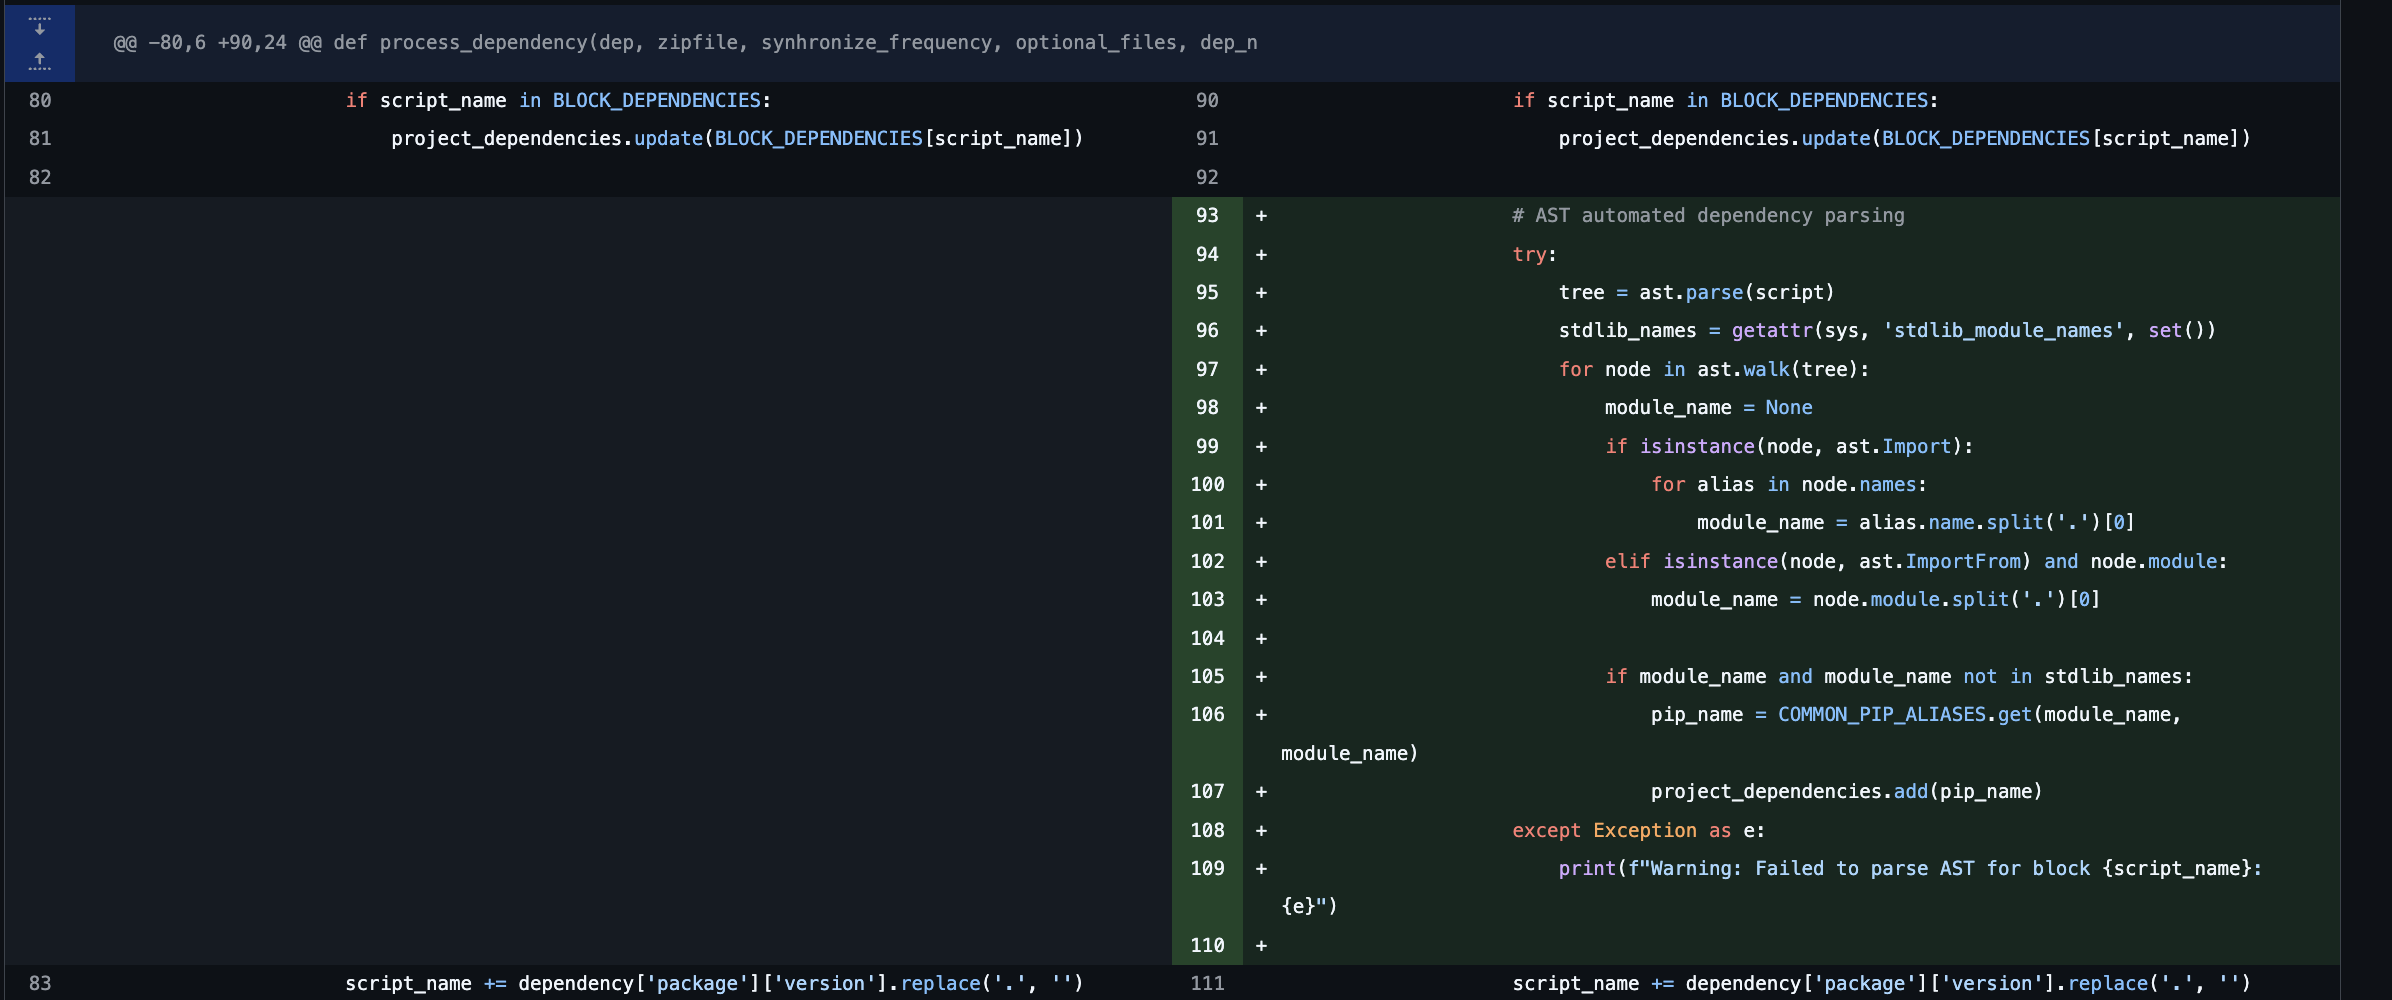This screenshot has width=2392, height=1000.
Task: Click 'for alias in node.names:' line
Action: [x=1788, y=484]
